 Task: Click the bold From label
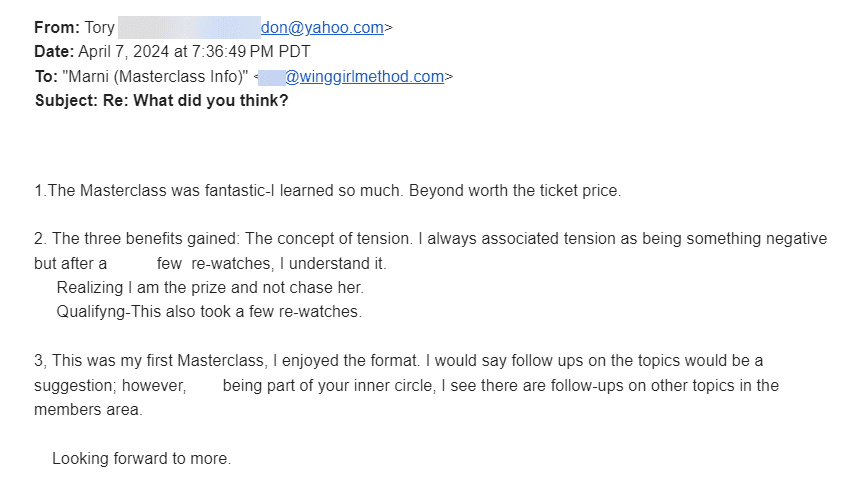click(56, 28)
